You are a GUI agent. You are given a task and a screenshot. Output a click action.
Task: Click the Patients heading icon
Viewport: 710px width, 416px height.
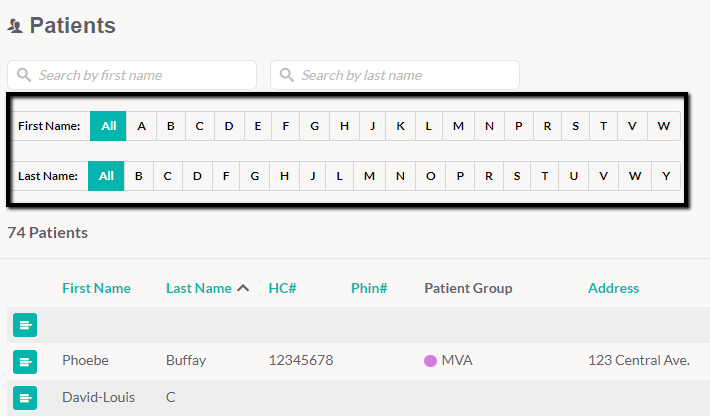pyautogui.click(x=15, y=26)
